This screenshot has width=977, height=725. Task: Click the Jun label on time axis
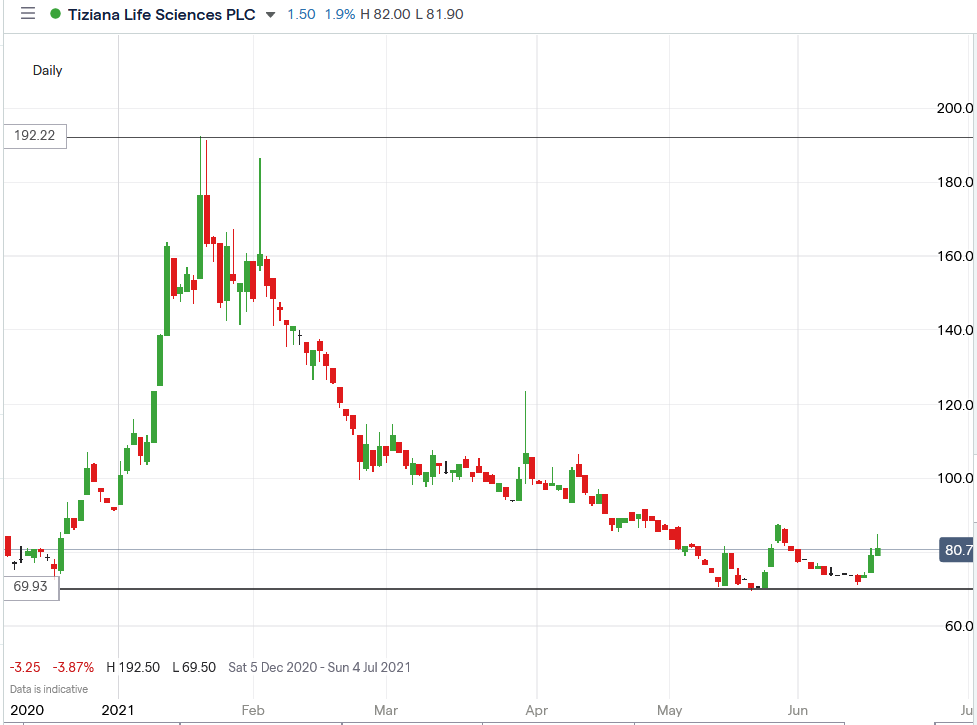pos(798,711)
